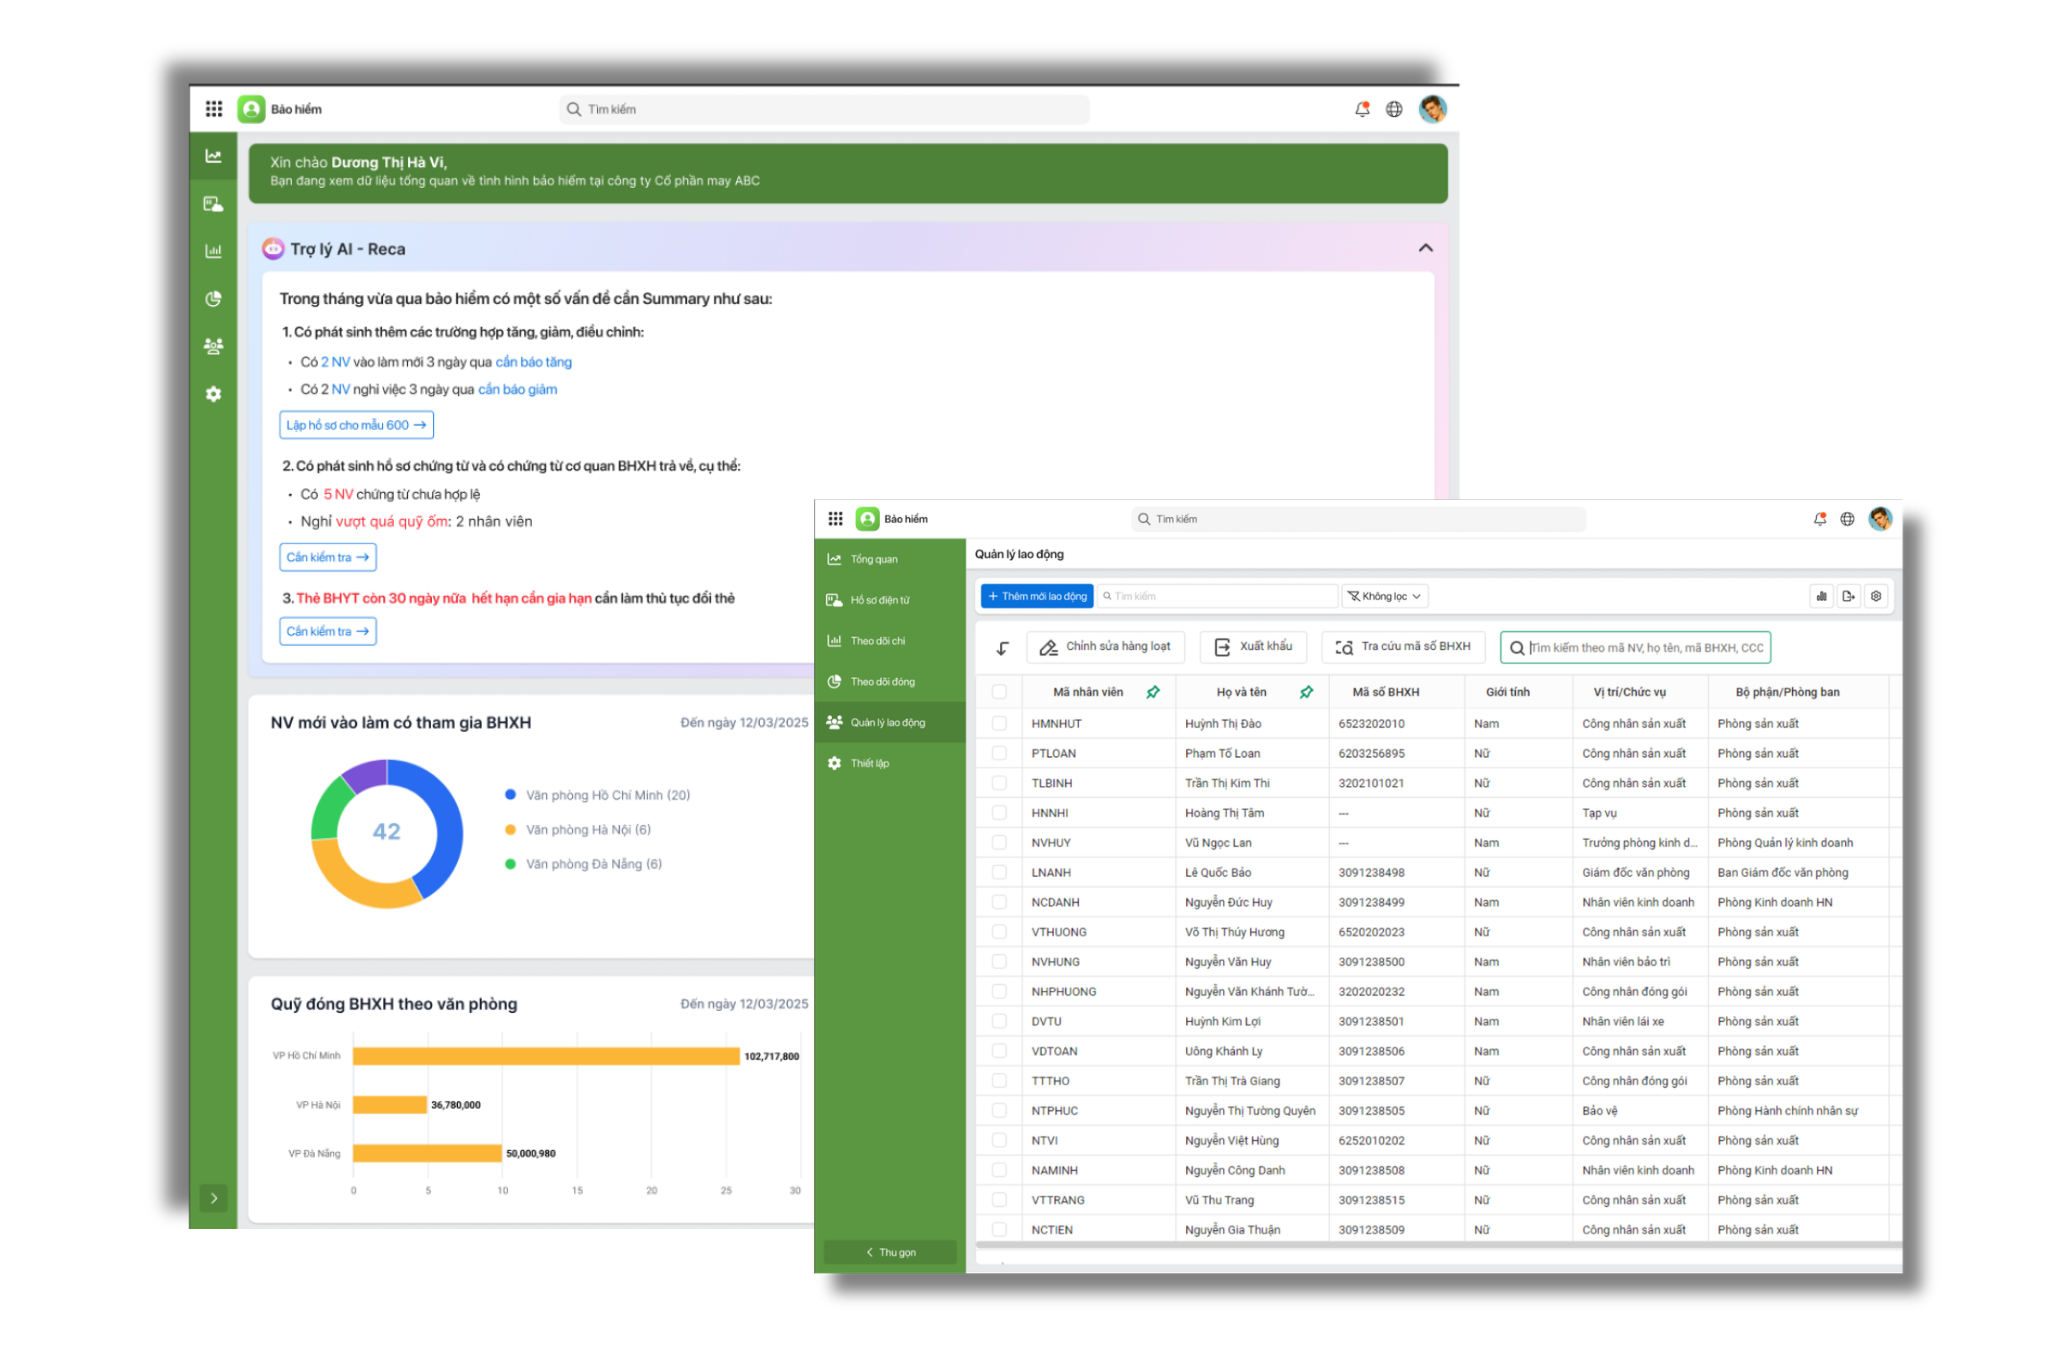2048x1366 pixels.
Task: Pin the Mã nhân viên column
Action: click(1153, 692)
